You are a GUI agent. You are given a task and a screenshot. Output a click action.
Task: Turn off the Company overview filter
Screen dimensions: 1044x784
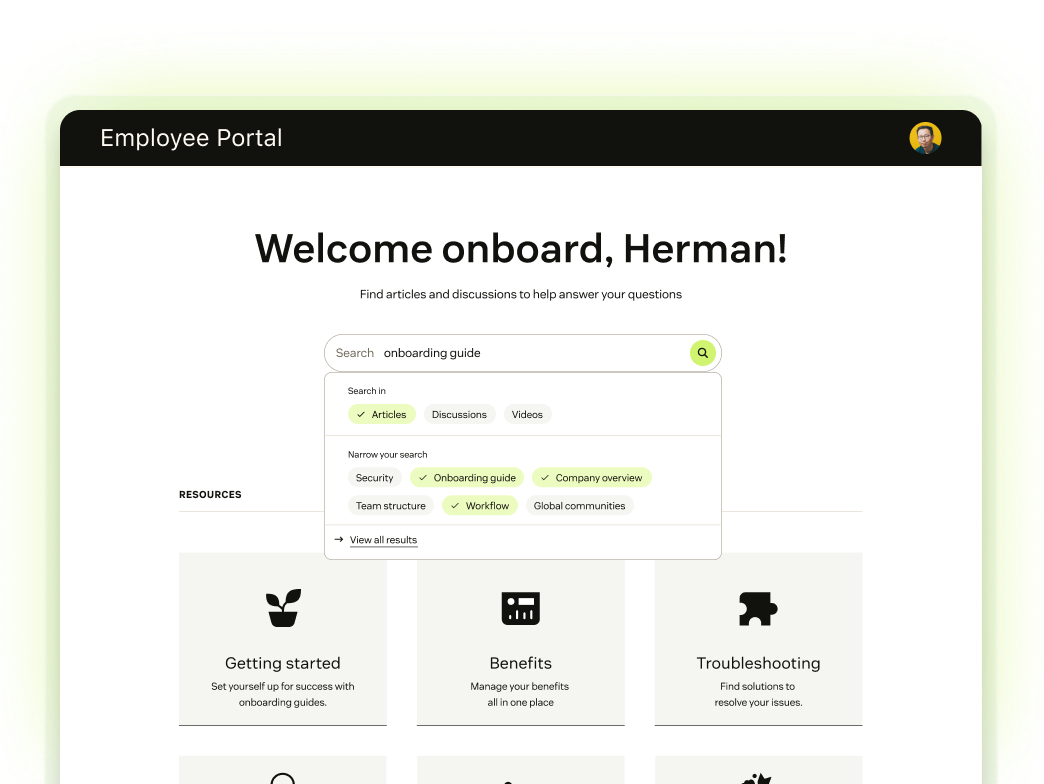pyautogui.click(x=591, y=477)
